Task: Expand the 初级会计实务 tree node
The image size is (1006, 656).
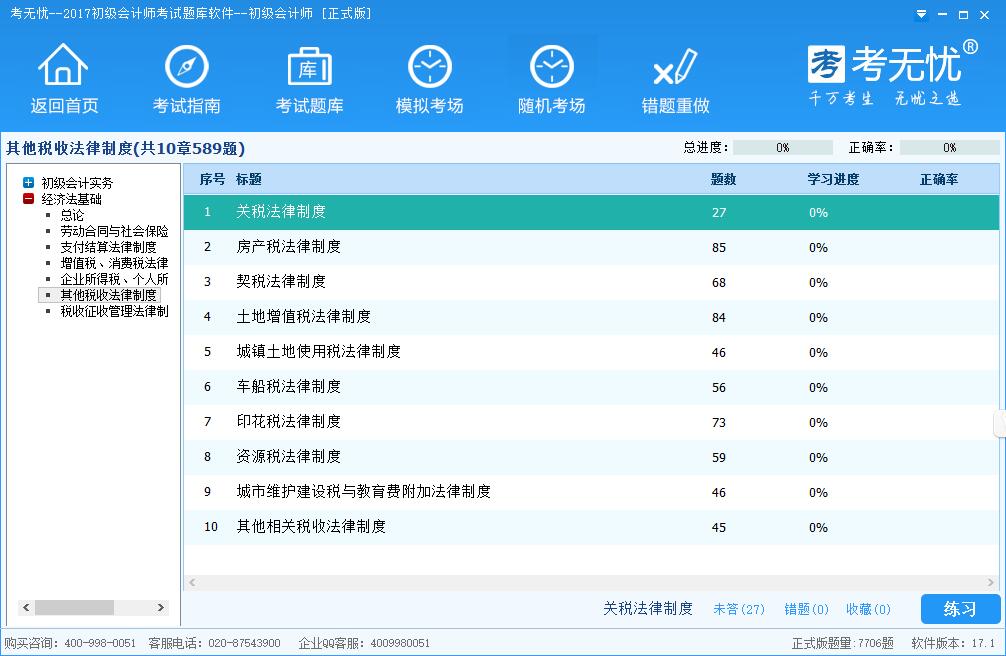Action: click(28, 183)
